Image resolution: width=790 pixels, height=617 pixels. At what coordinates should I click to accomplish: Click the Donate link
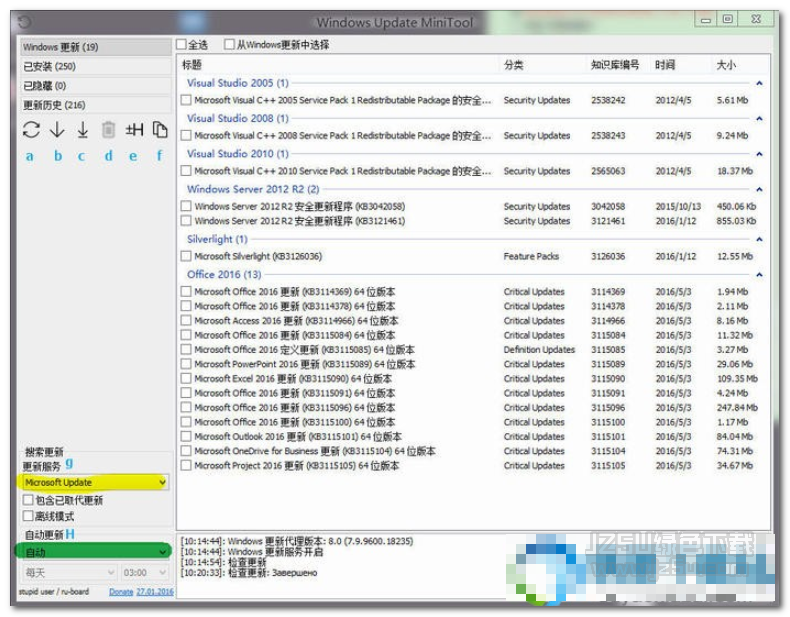click(x=121, y=592)
